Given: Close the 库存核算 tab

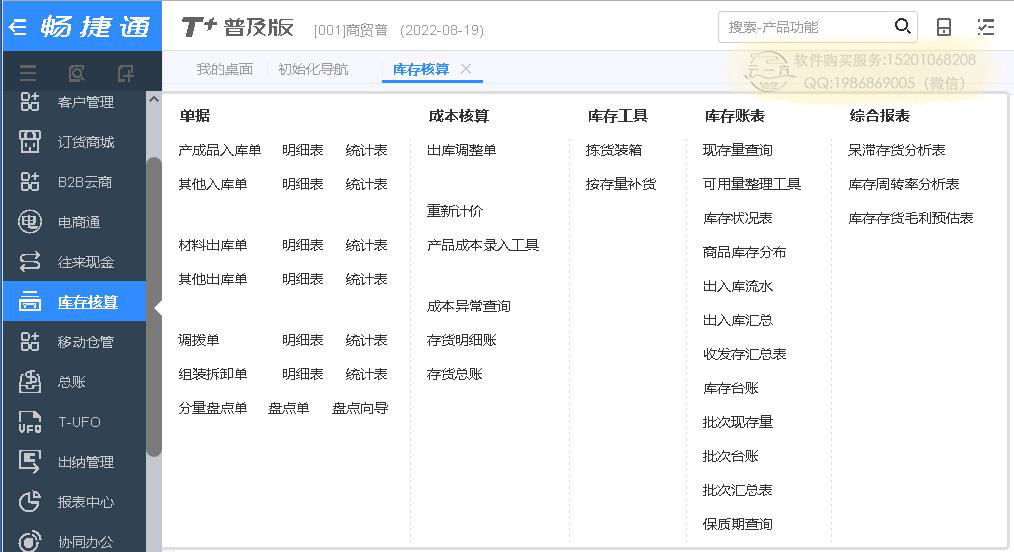Looking at the screenshot, I should point(466,69).
